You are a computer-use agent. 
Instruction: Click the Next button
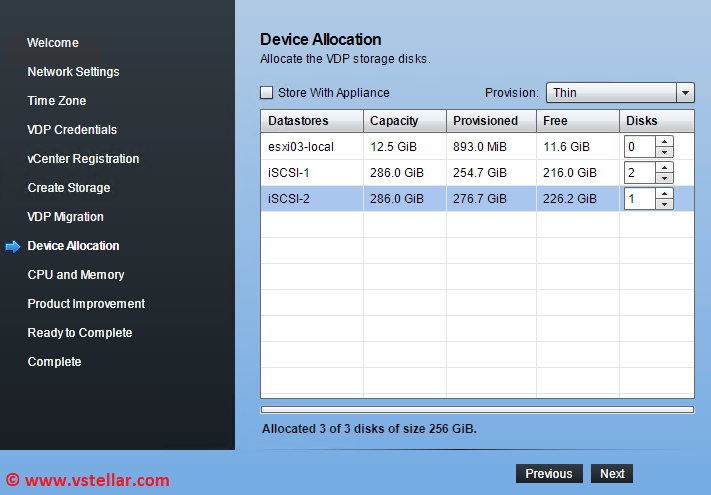[612, 474]
